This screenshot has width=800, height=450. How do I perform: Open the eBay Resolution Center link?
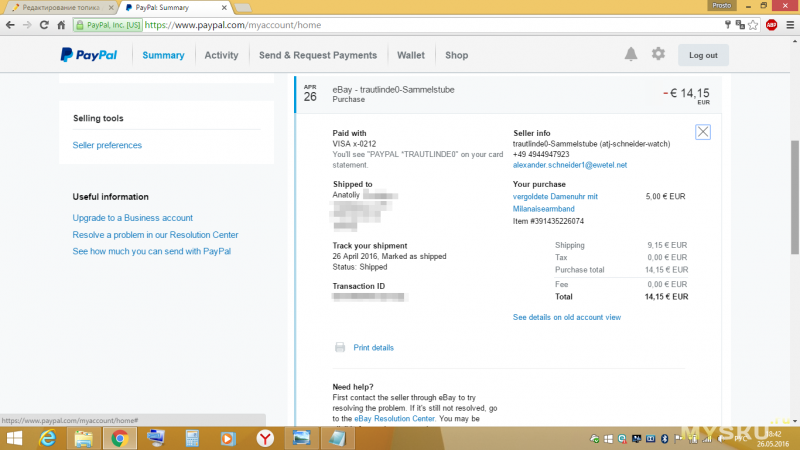(x=394, y=418)
